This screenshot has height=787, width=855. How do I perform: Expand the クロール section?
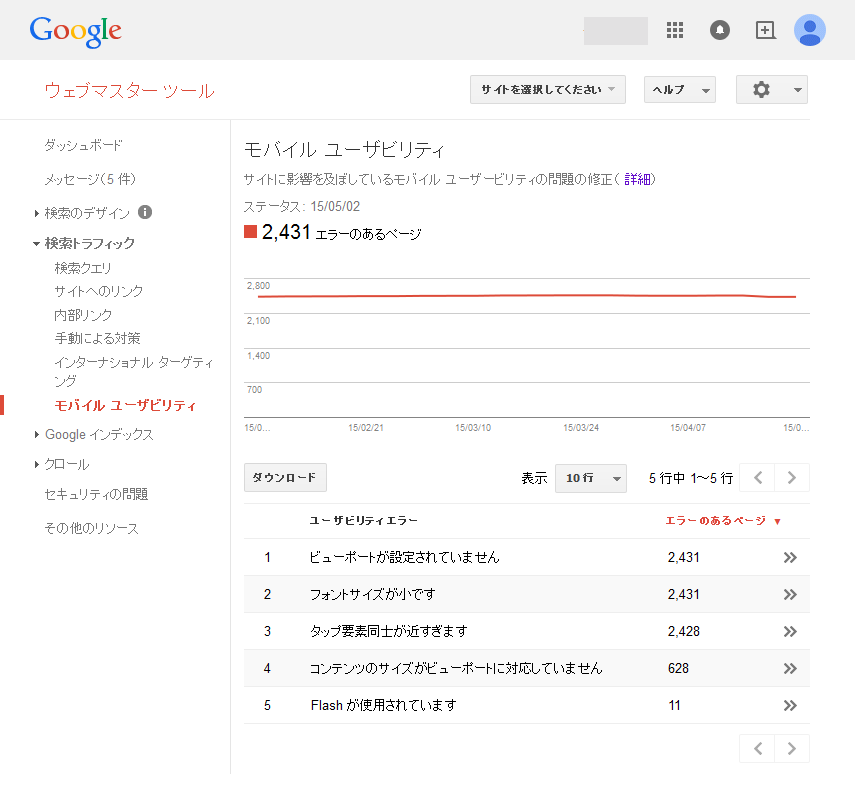[37, 465]
